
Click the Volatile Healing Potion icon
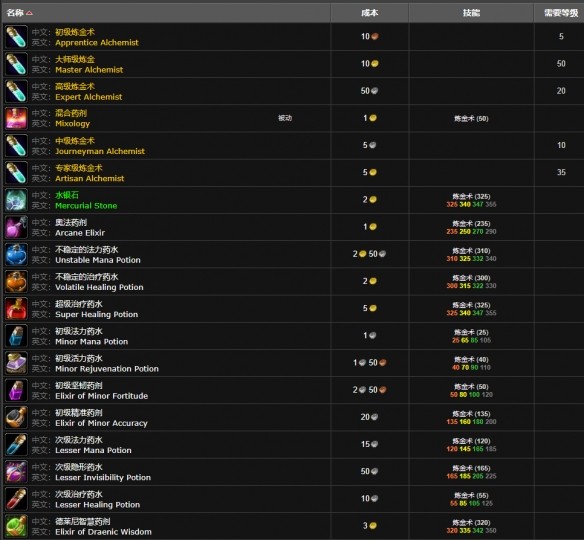[16, 282]
